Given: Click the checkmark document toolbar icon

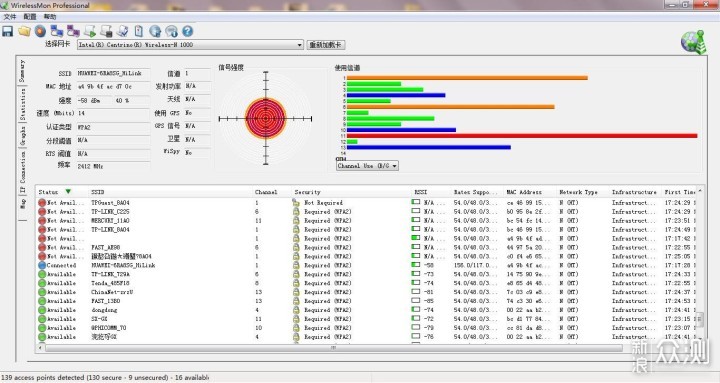Looking at the screenshot, I should 123,31.
